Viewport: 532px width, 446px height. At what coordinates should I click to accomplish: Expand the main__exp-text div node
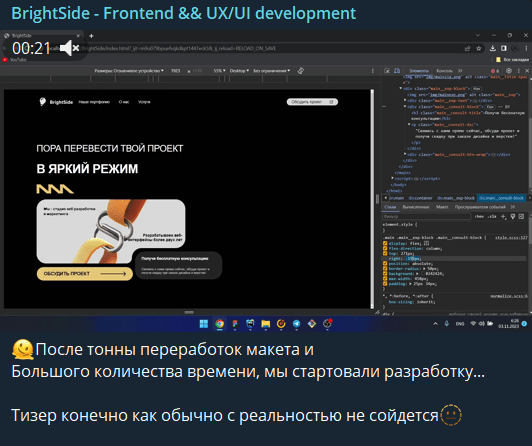[405, 100]
